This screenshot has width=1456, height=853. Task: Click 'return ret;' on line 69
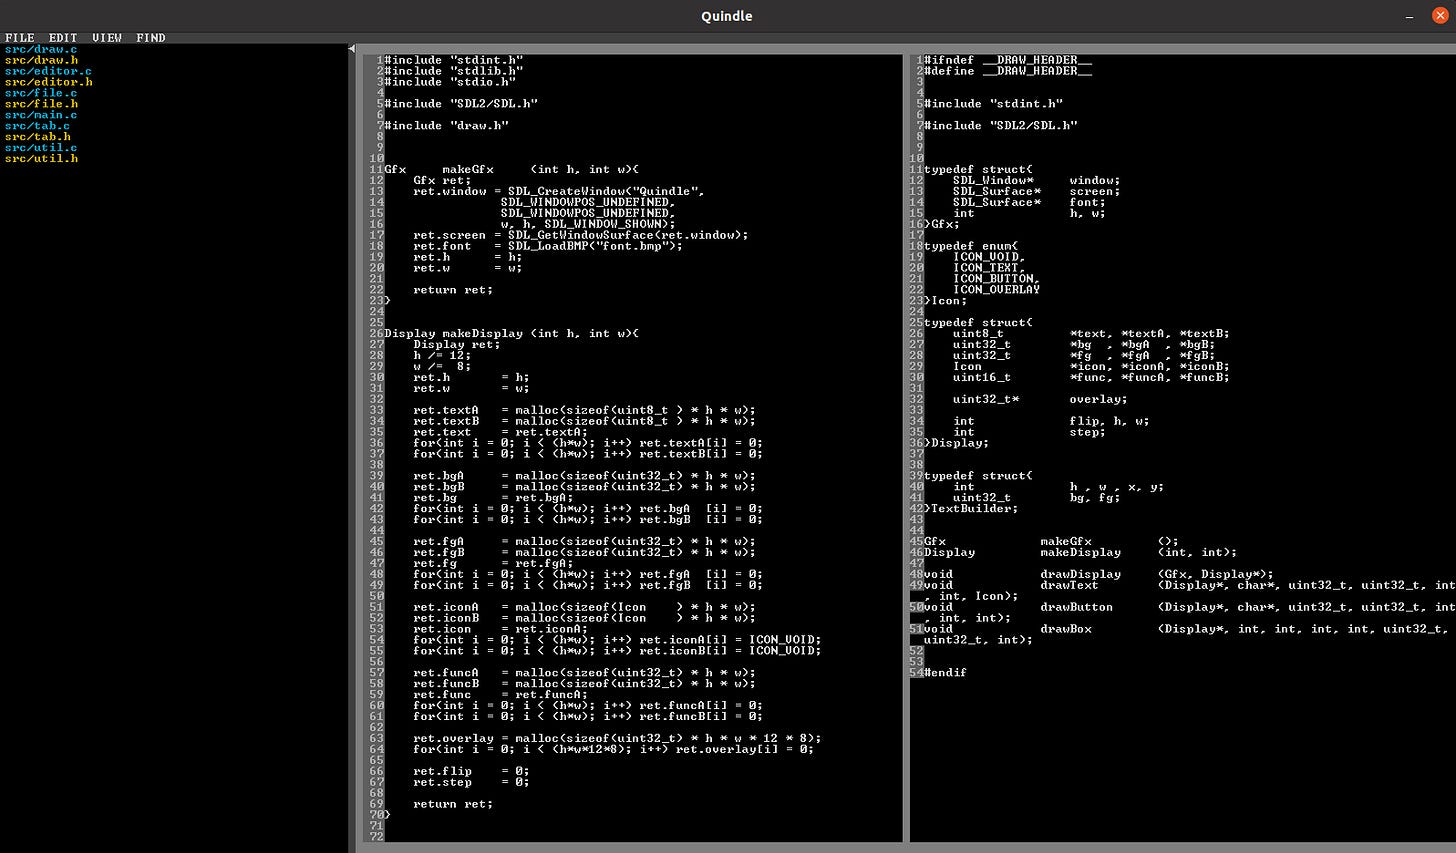[454, 805]
